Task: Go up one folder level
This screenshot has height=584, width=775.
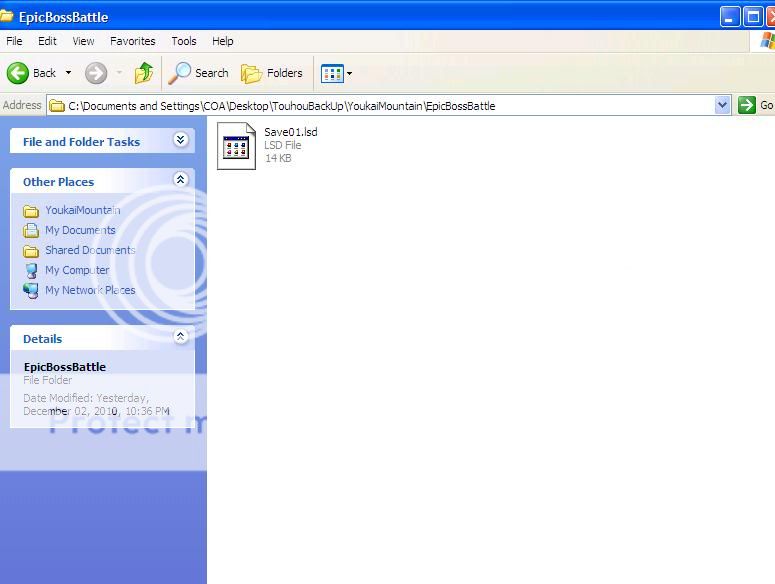Action: coord(144,73)
